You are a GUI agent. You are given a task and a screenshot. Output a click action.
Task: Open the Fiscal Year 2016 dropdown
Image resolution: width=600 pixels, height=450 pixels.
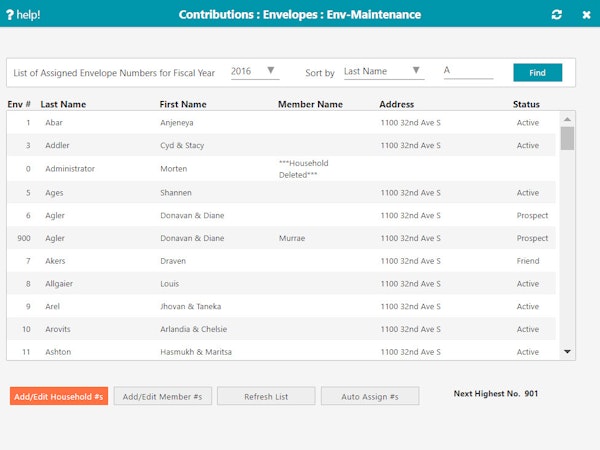(x=255, y=71)
